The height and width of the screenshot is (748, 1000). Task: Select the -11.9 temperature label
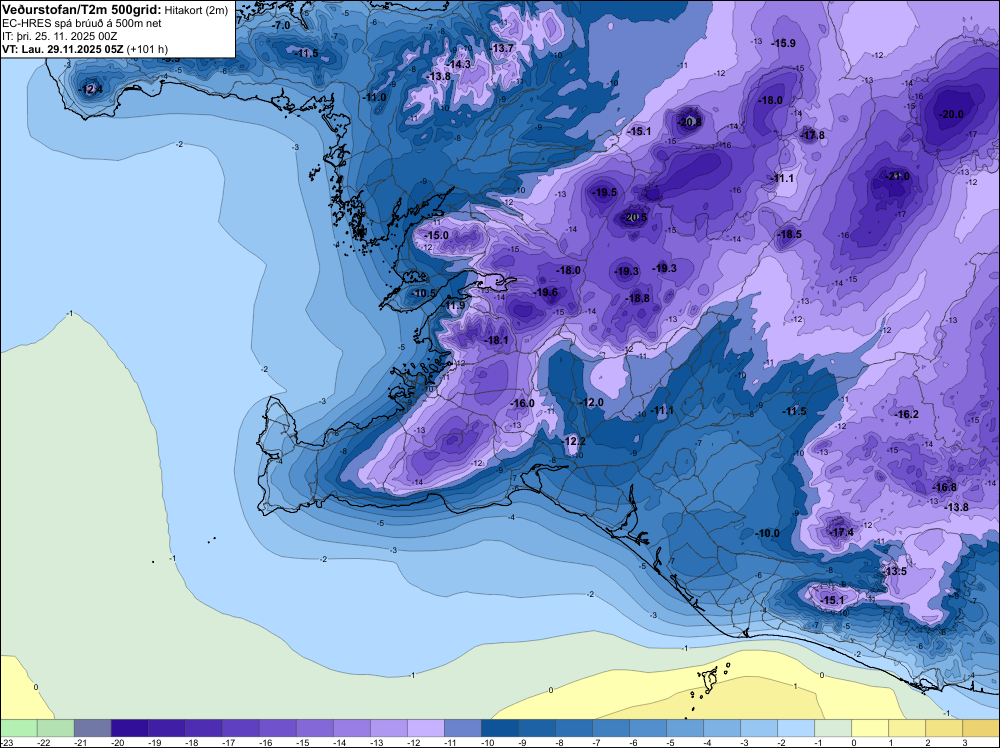tap(455, 305)
